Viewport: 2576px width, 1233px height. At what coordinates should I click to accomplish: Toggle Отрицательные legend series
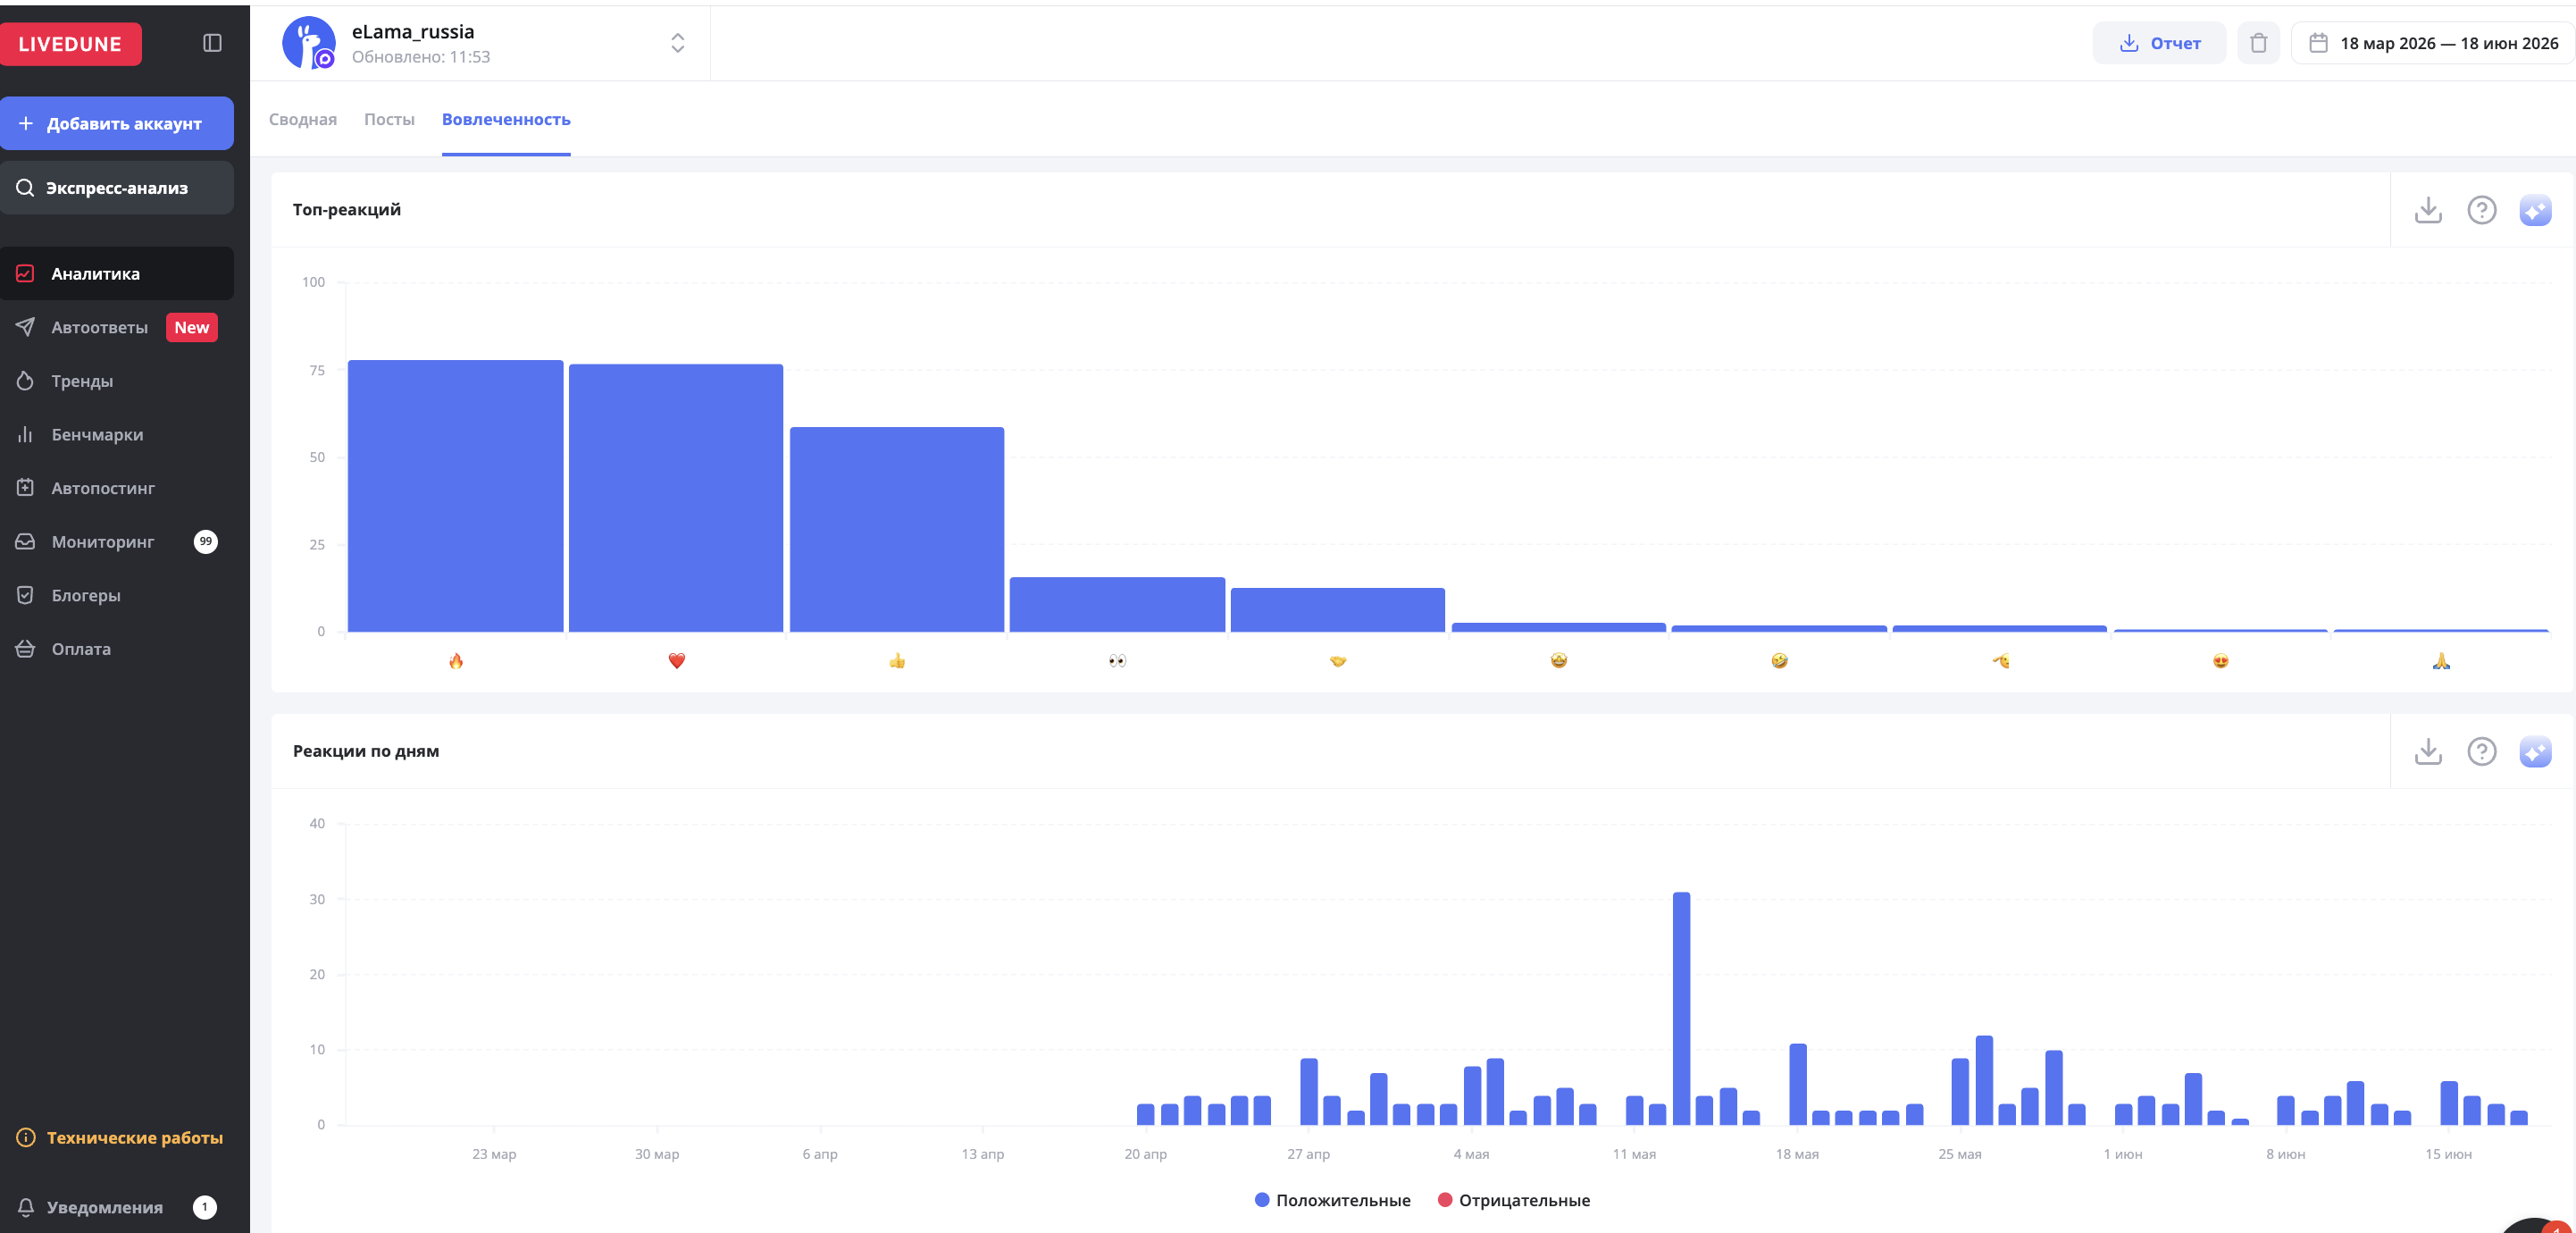click(x=1514, y=1200)
